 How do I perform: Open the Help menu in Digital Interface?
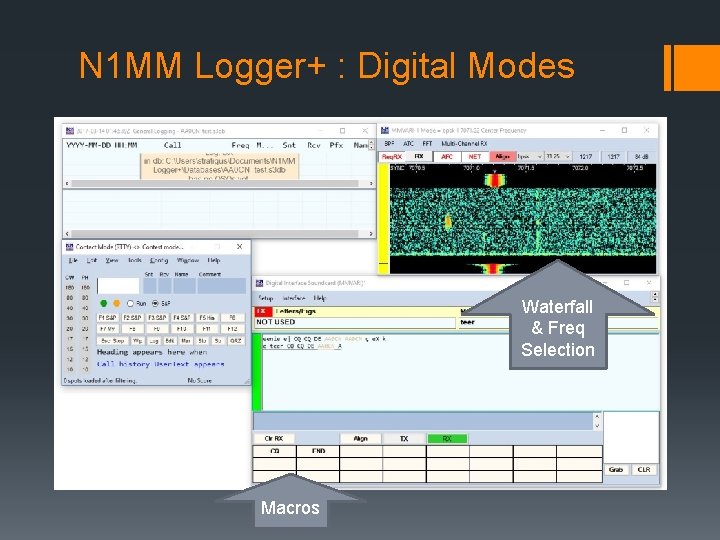point(320,298)
